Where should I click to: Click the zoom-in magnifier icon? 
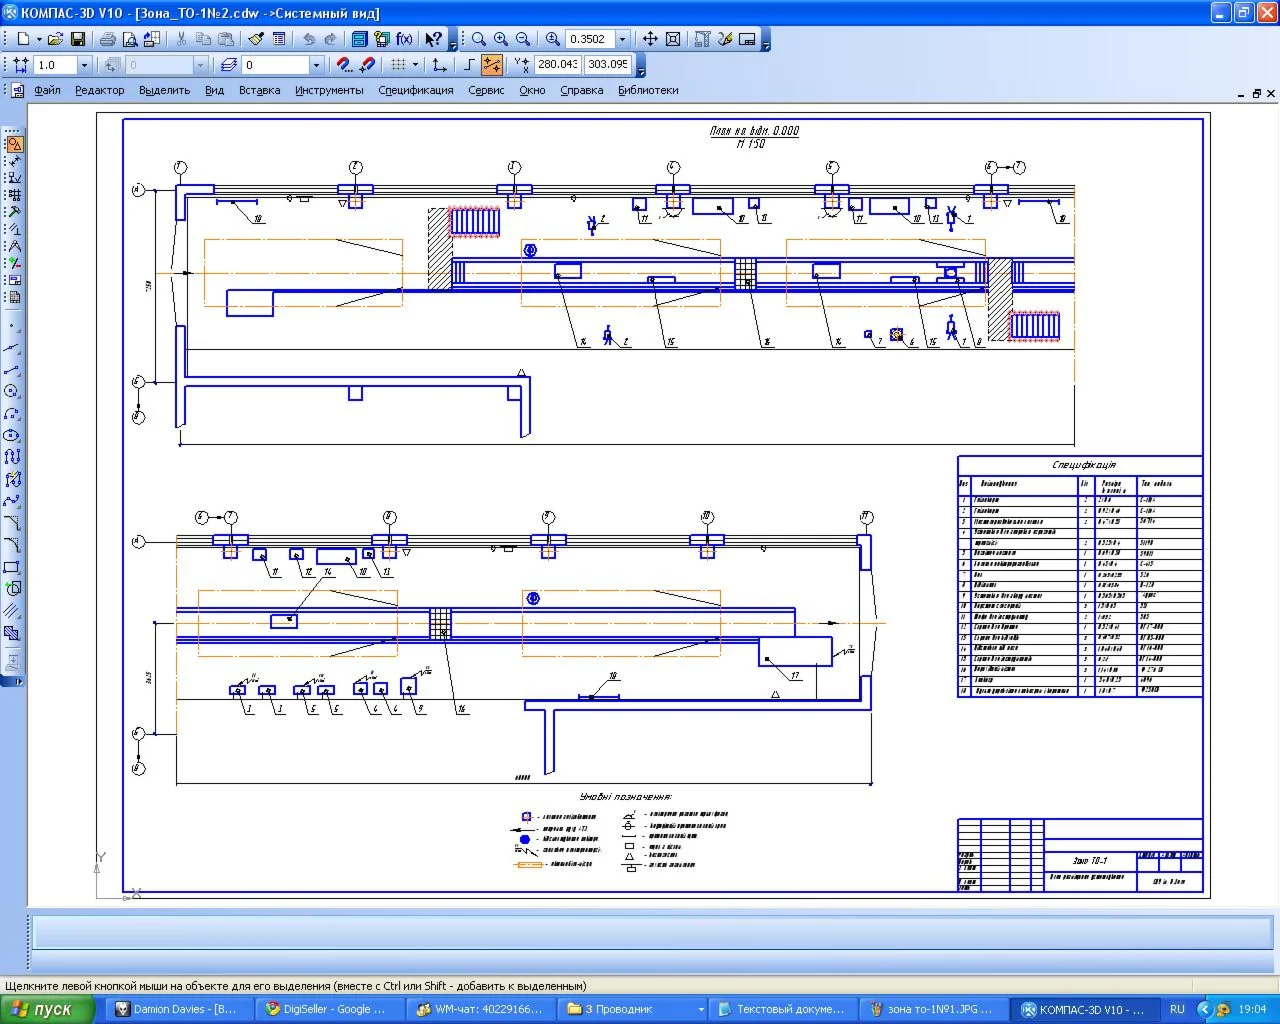(500, 39)
